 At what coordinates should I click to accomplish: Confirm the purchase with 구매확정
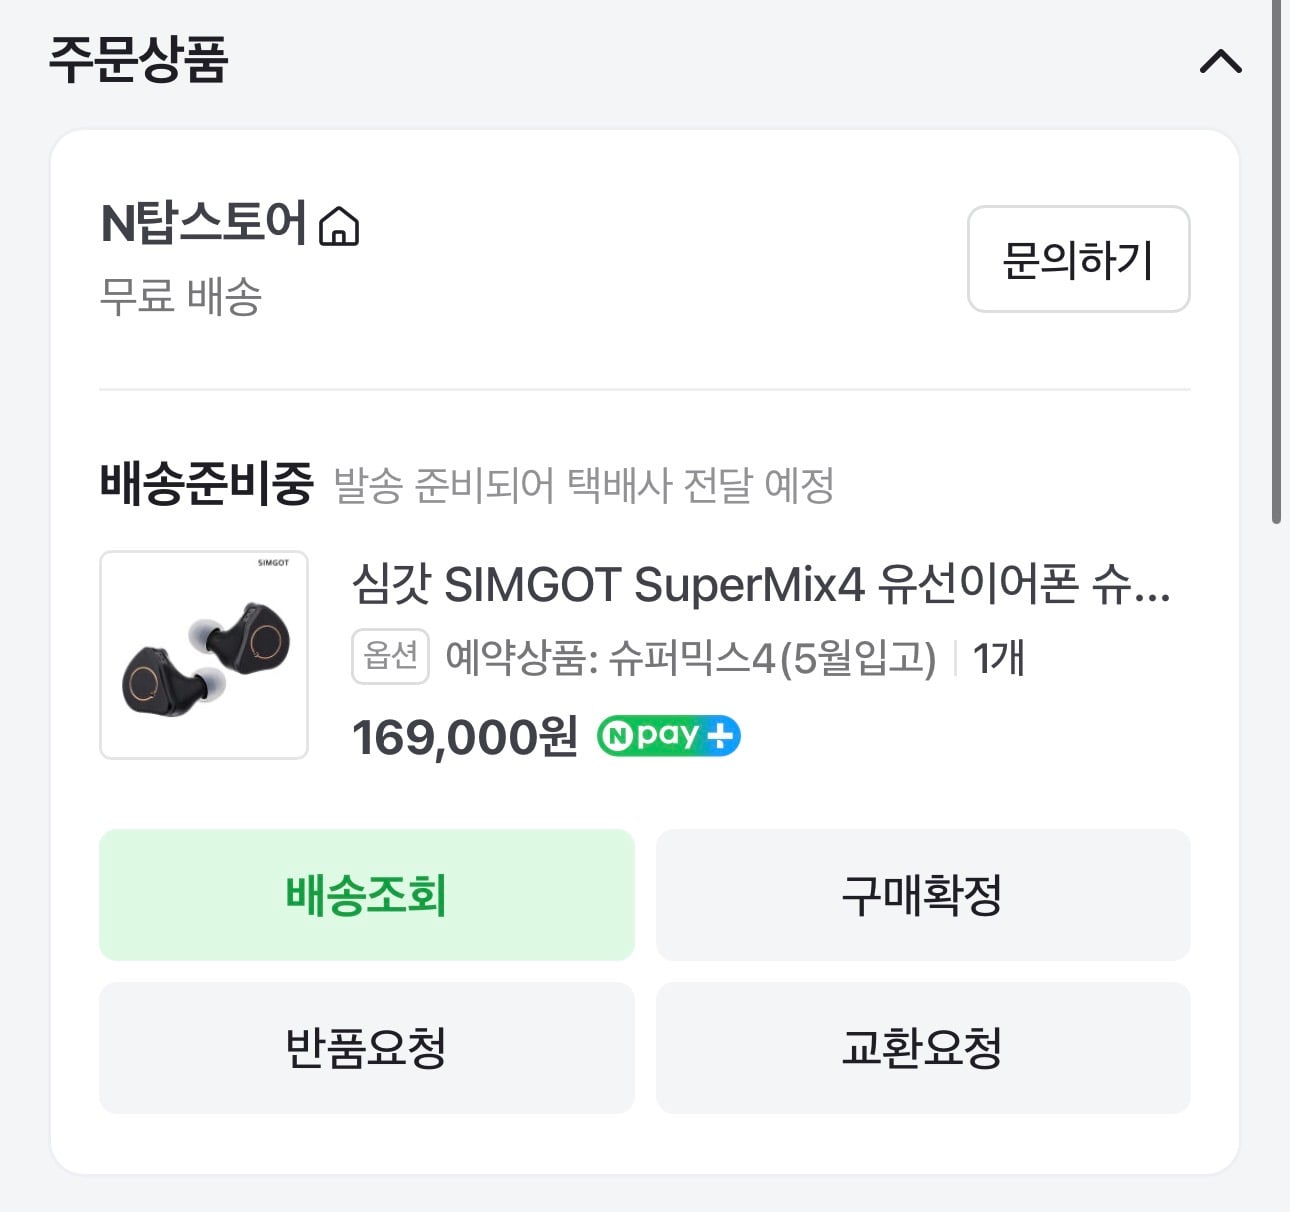click(x=923, y=894)
